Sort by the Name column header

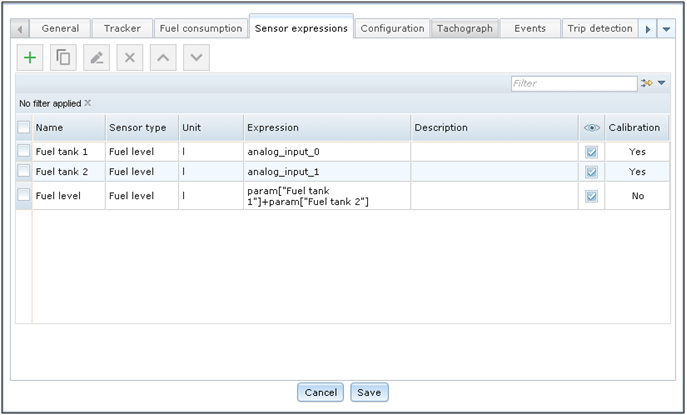[69, 128]
